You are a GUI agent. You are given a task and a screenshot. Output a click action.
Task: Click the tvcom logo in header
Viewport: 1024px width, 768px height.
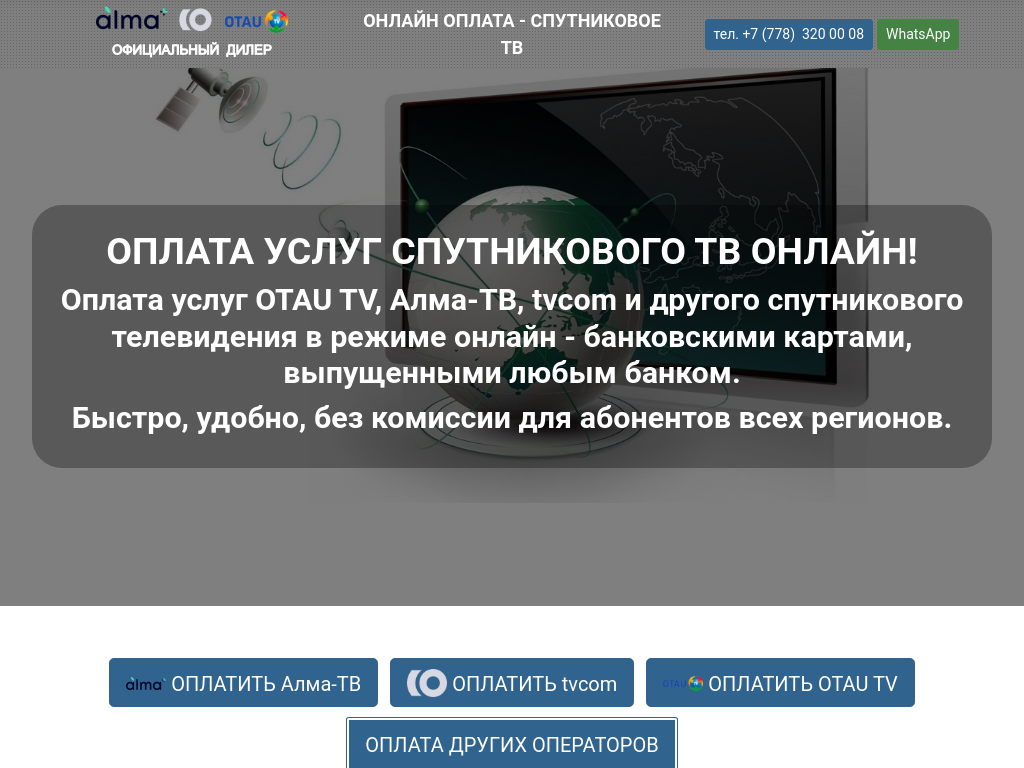pyautogui.click(x=195, y=20)
